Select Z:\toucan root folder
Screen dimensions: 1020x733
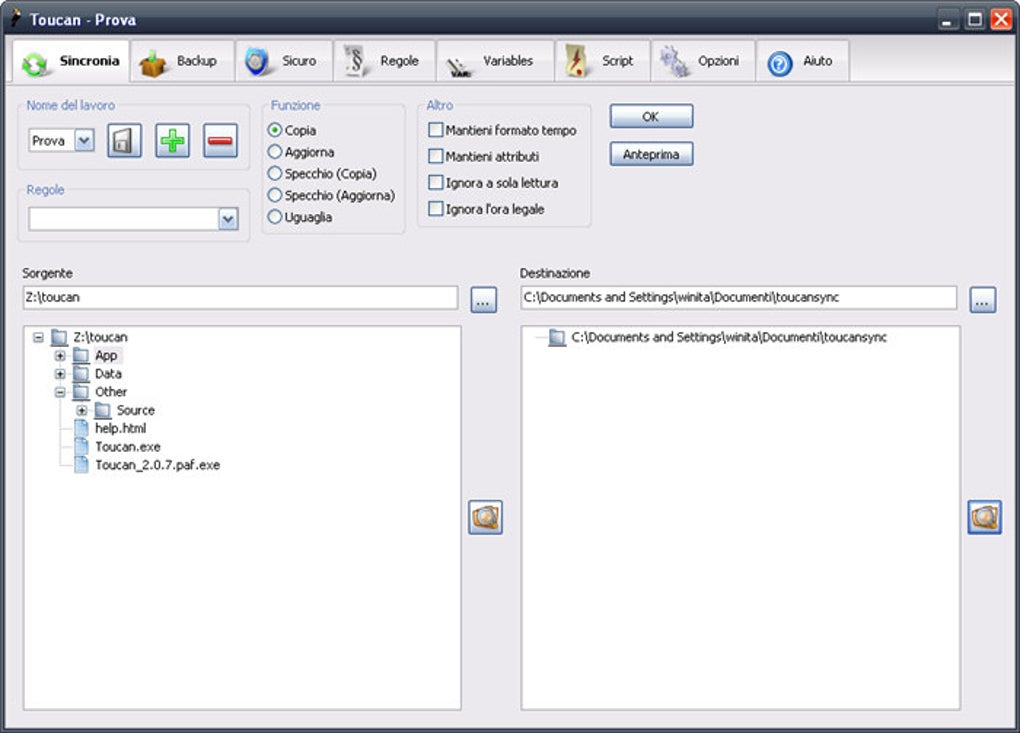(100, 338)
